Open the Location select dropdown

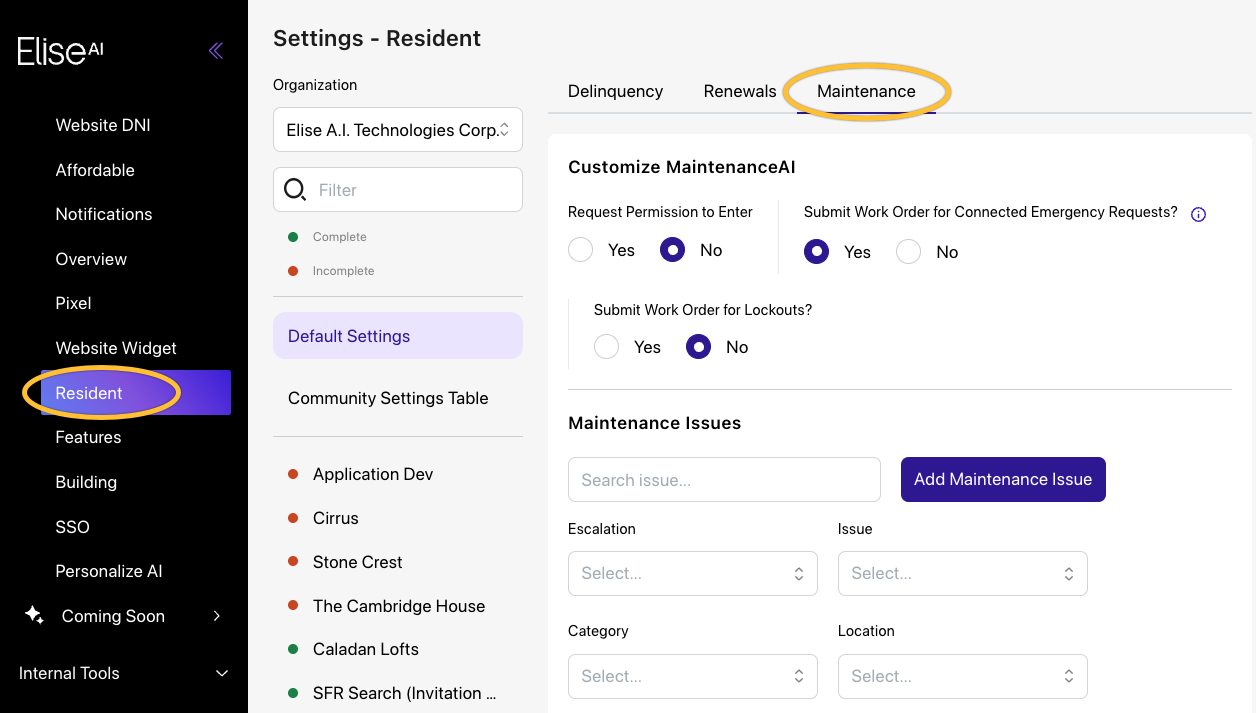click(x=963, y=677)
